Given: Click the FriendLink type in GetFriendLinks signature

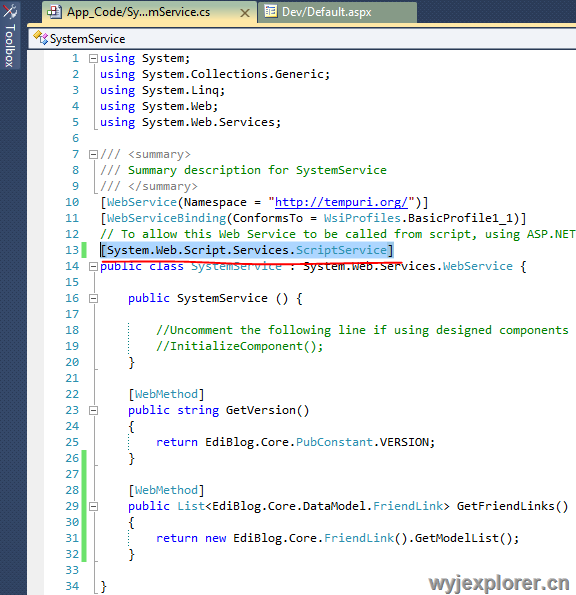Looking at the screenshot, I should 408,506.
